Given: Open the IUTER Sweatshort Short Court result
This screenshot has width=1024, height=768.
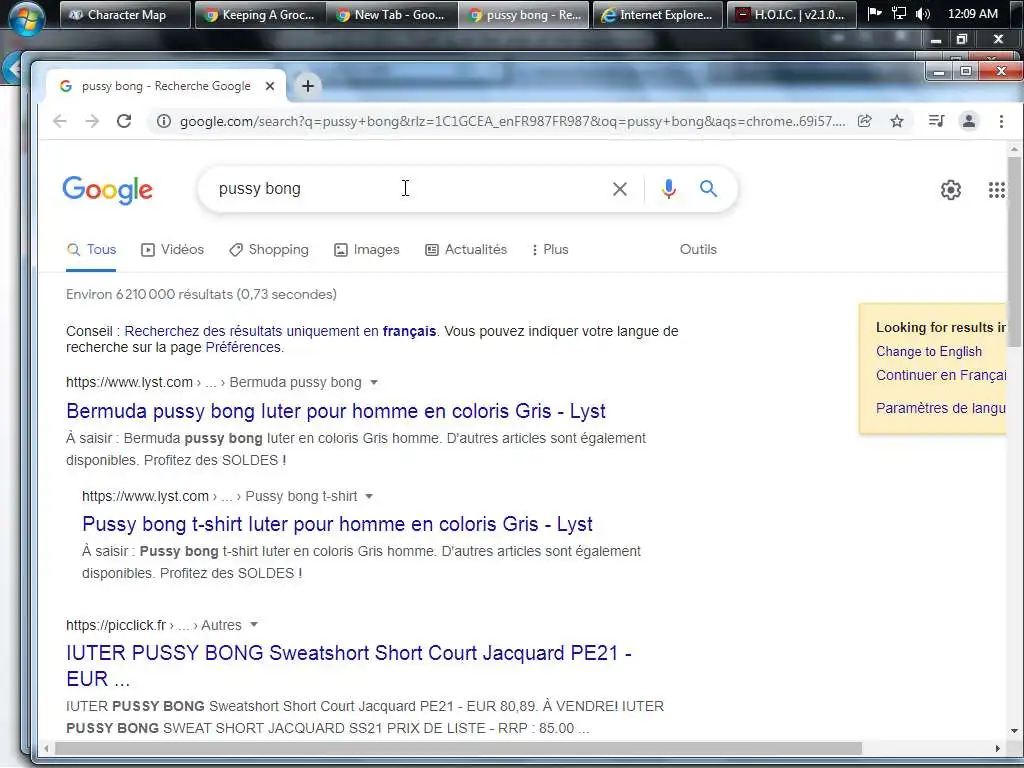Looking at the screenshot, I should pyautogui.click(x=349, y=665).
